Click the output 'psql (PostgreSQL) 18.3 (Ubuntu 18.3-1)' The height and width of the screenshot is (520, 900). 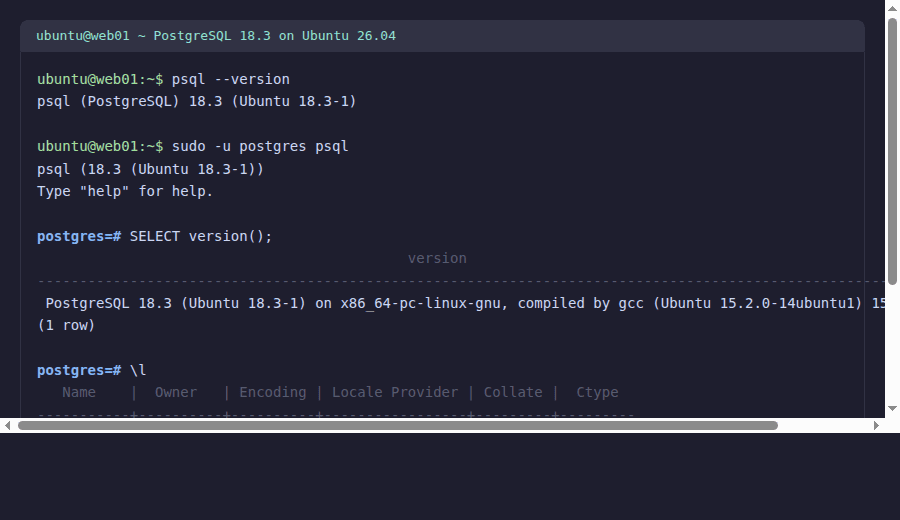(196, 102)
